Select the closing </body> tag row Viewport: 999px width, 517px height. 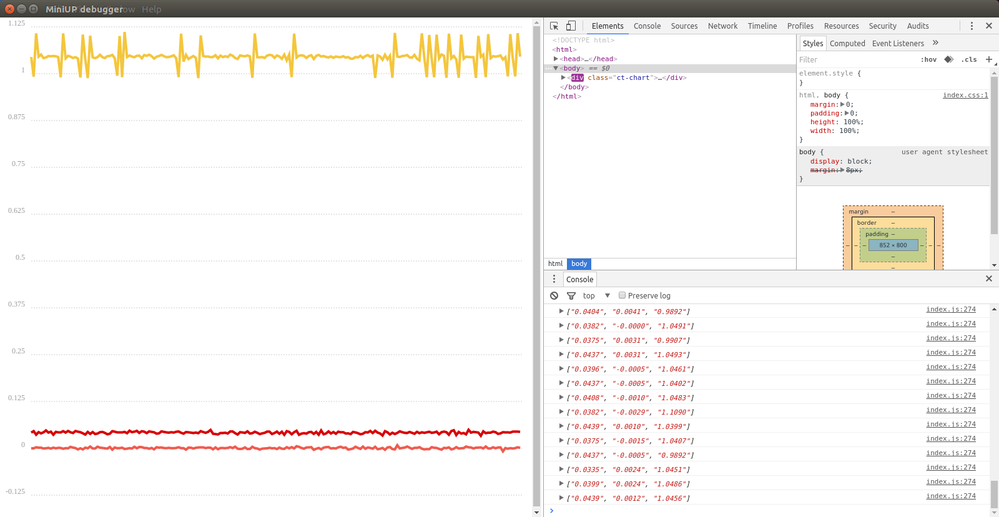(574, 87)
